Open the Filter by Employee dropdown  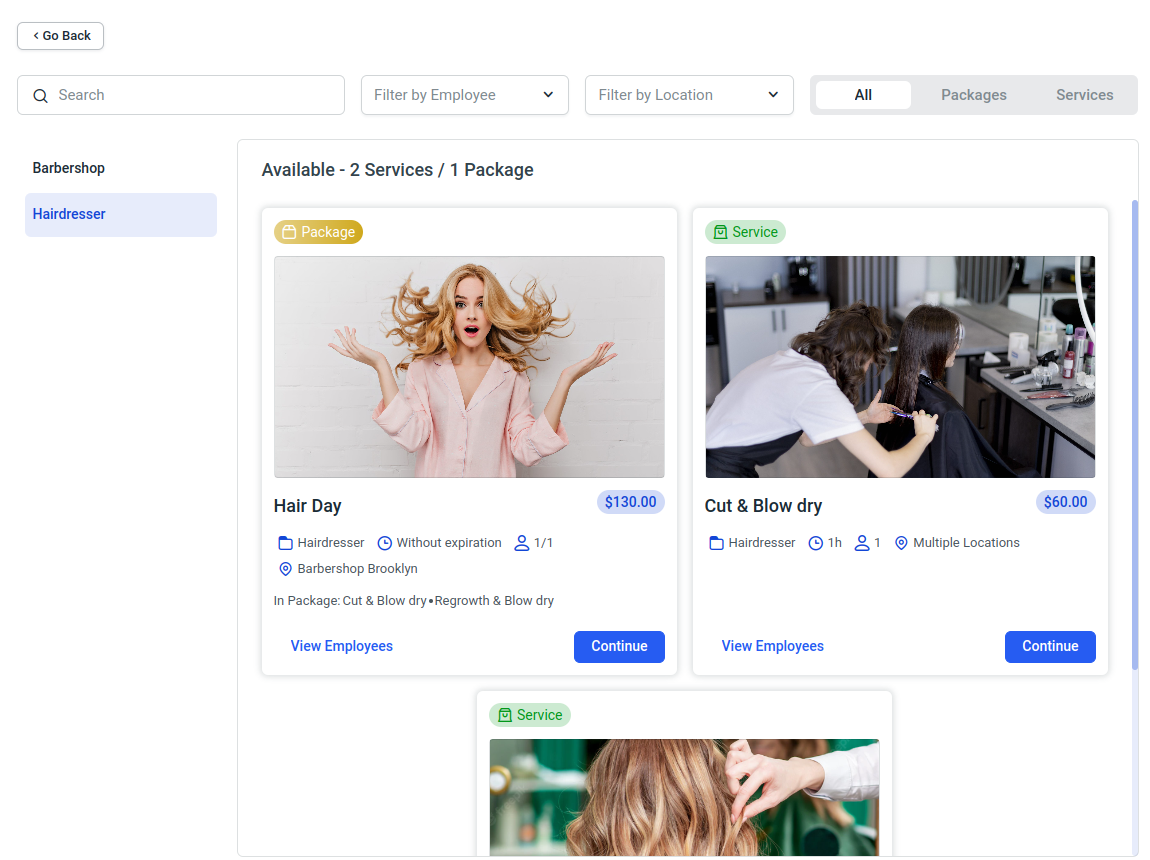464,95
